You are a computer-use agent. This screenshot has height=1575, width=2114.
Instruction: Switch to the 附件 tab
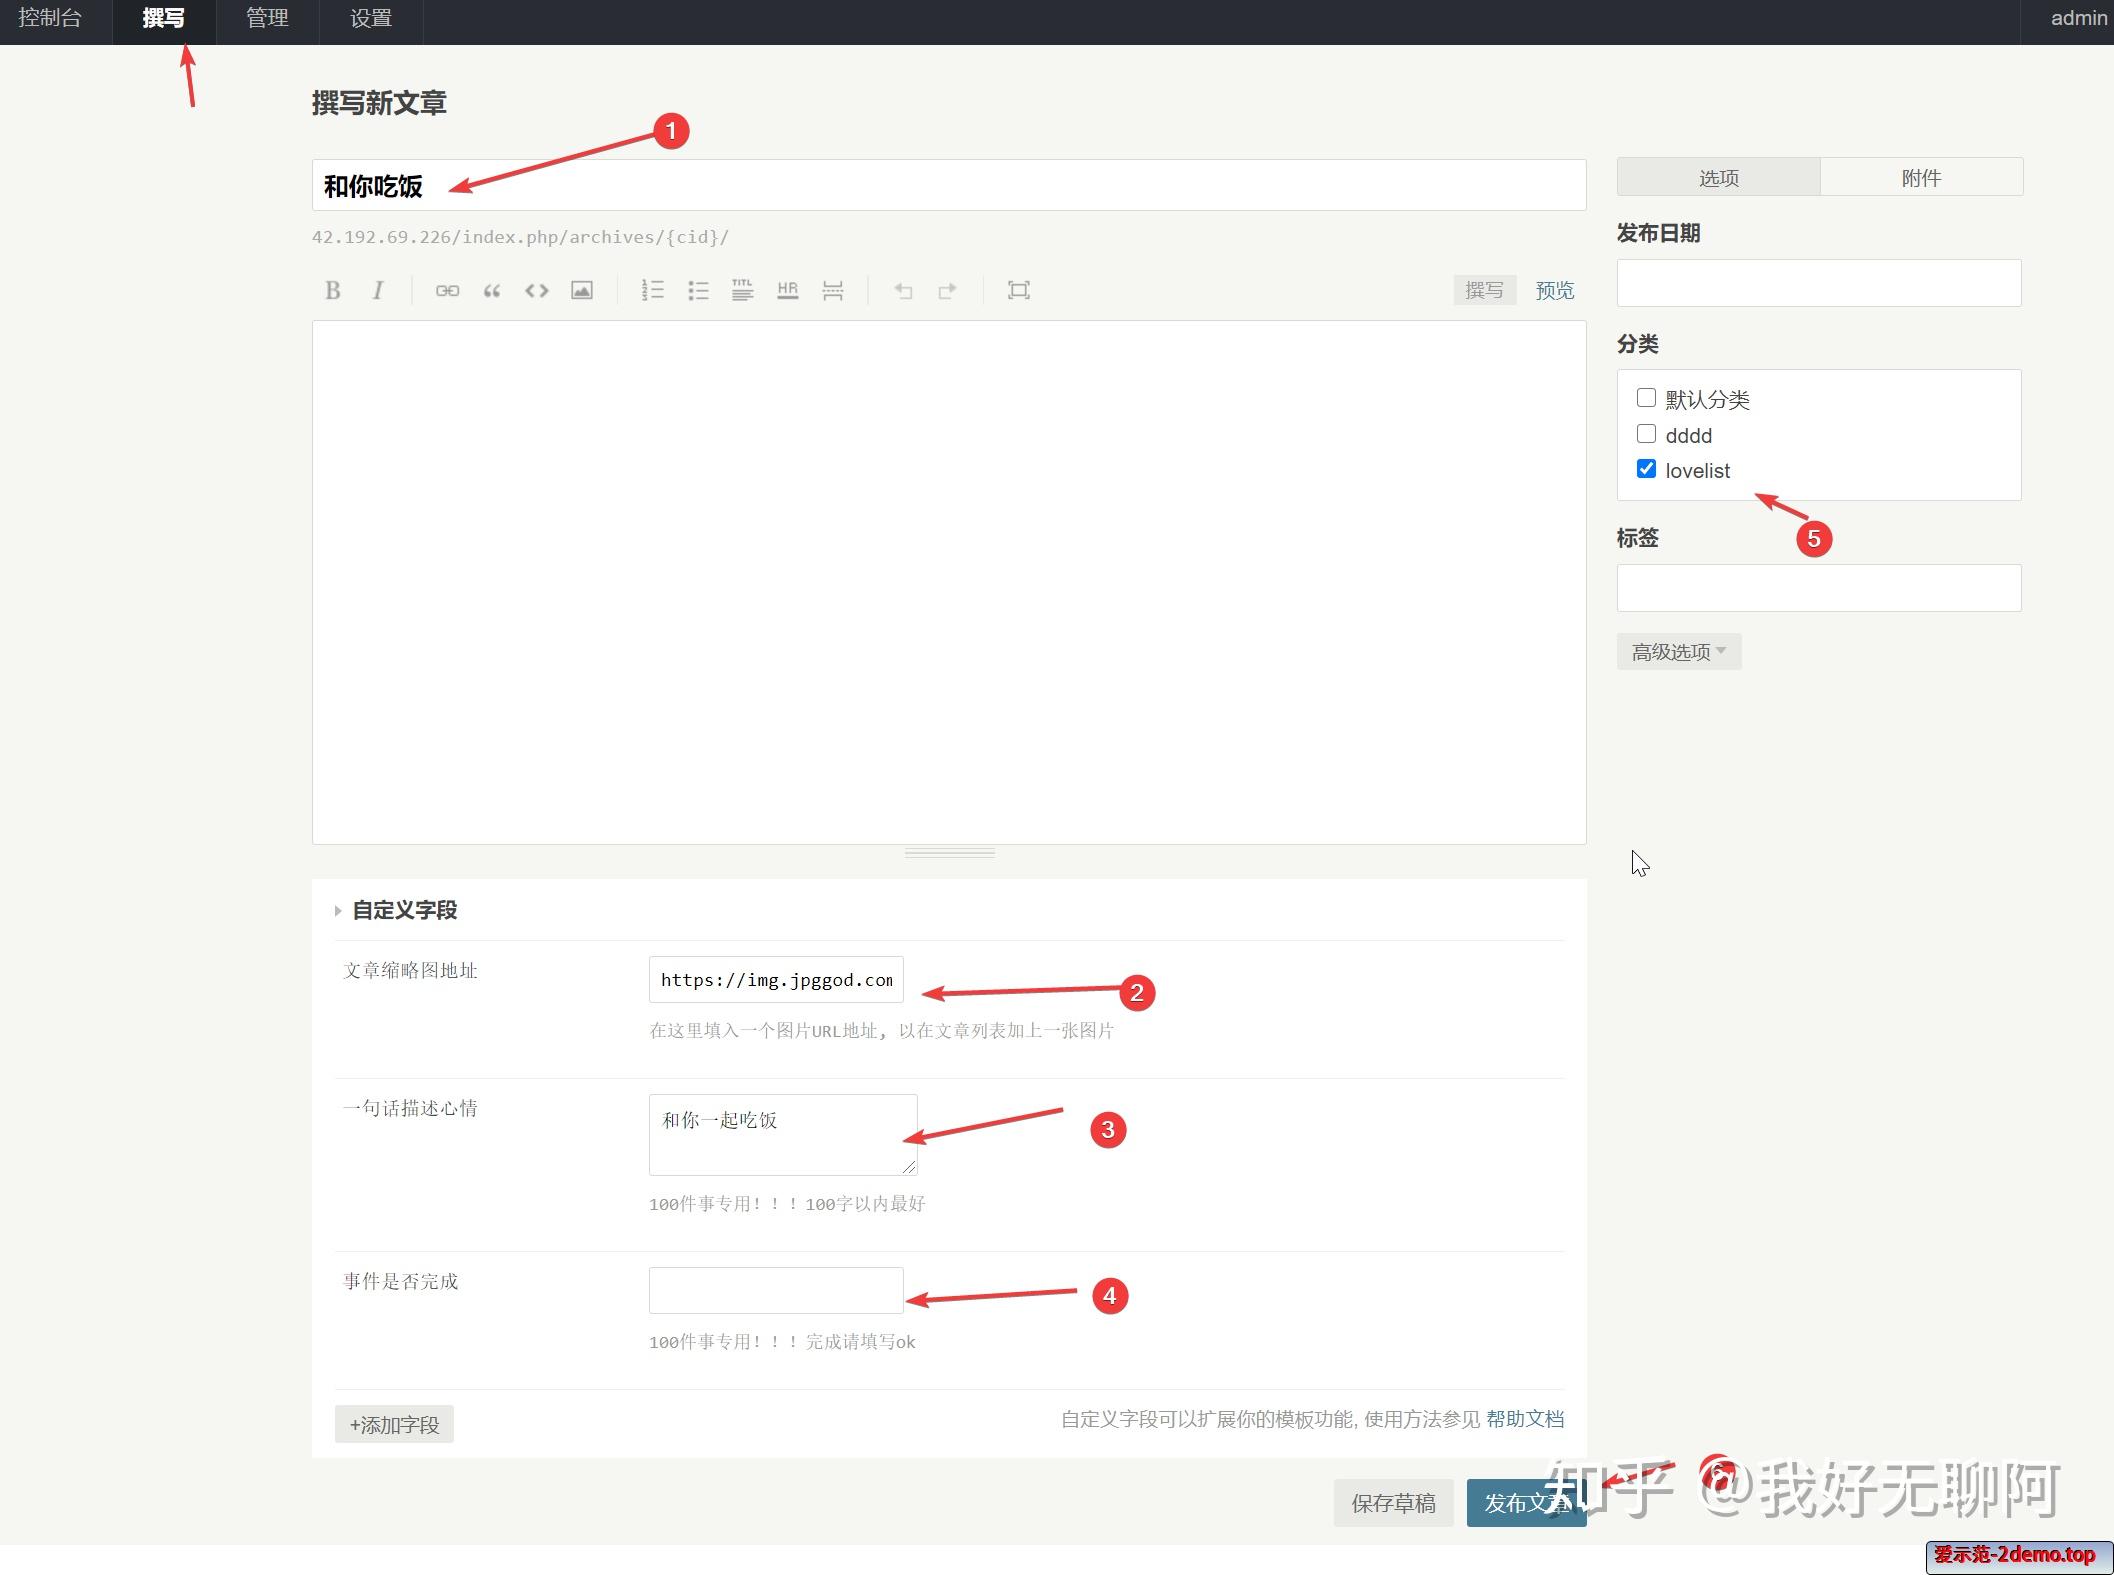click(1921, 177)
